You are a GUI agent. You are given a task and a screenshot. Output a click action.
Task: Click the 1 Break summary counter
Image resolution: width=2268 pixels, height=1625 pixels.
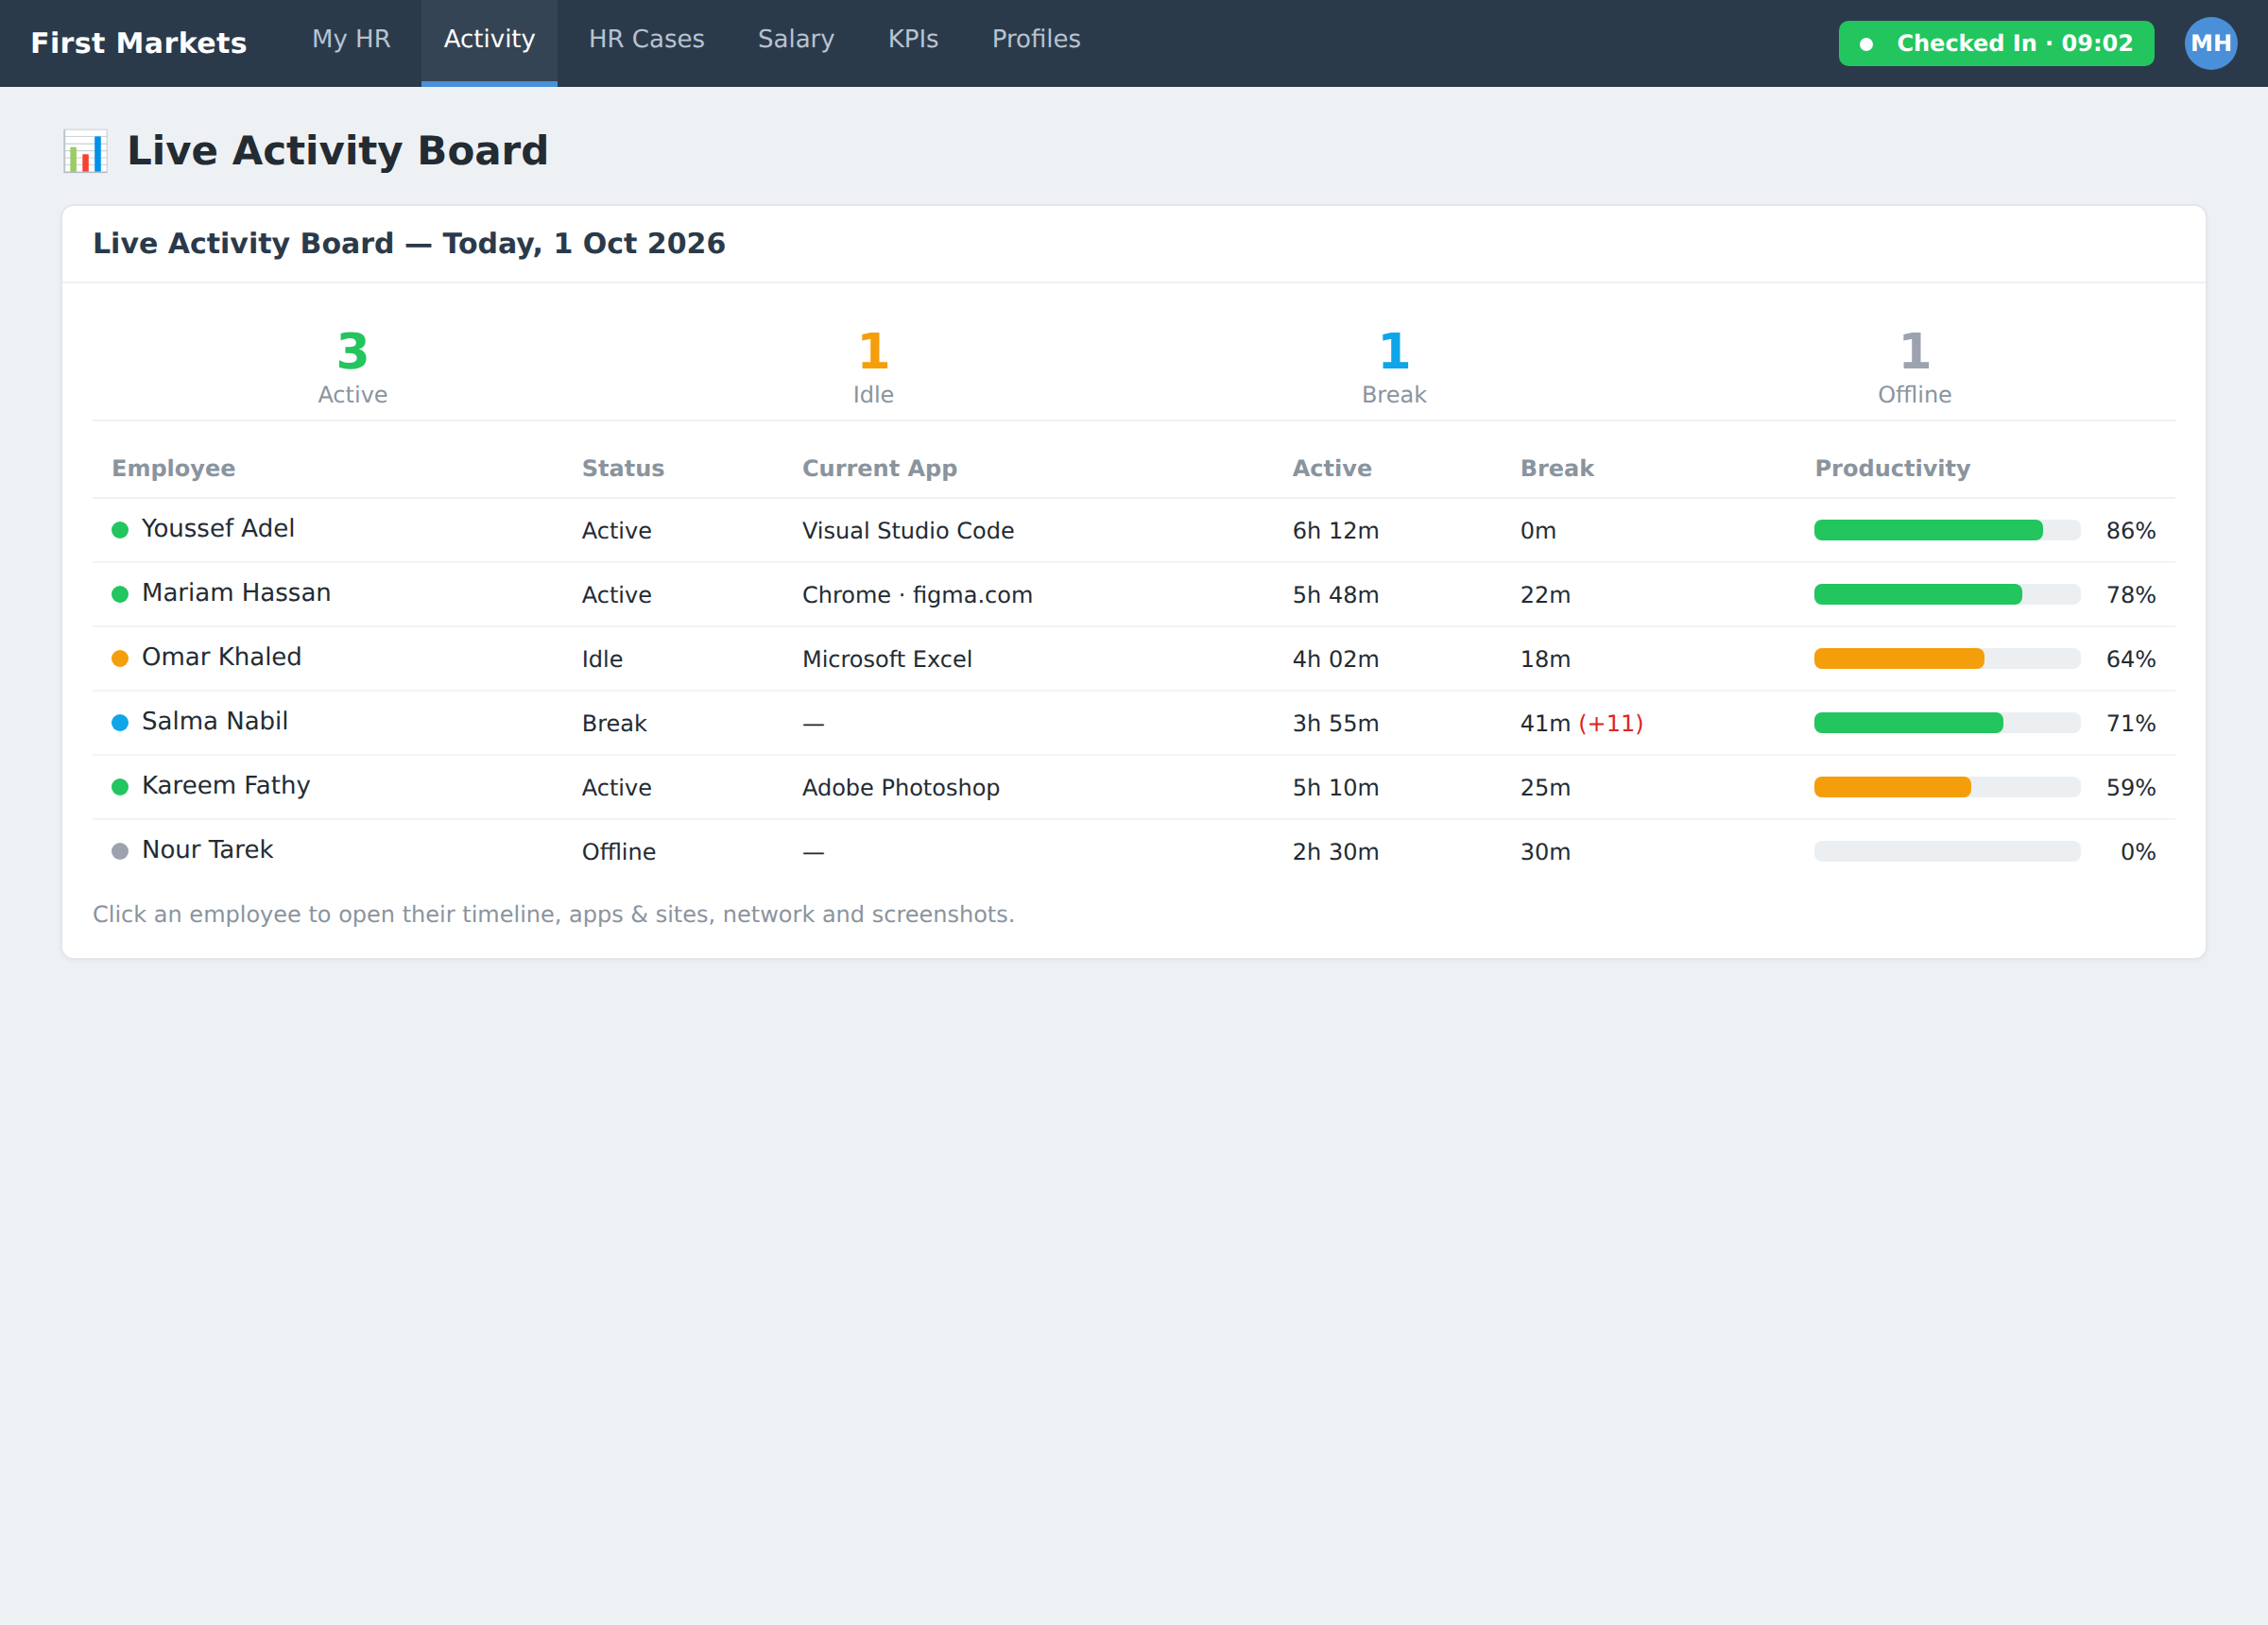[x=1394, y=366]
